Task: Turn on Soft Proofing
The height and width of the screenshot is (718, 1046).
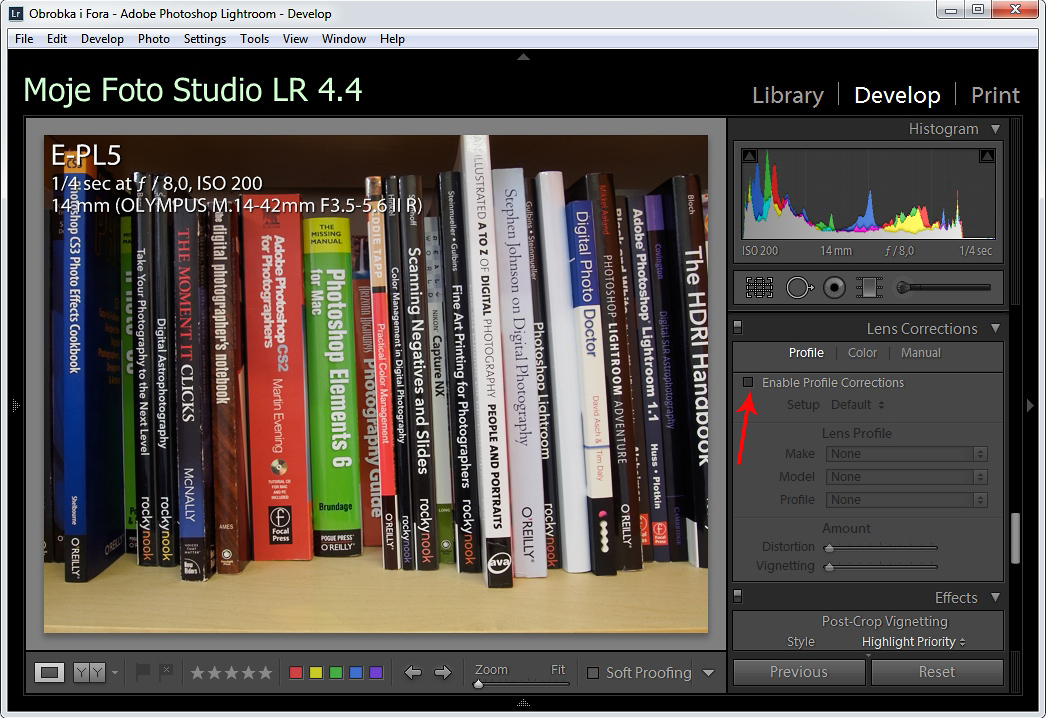Action: point(593,673)
